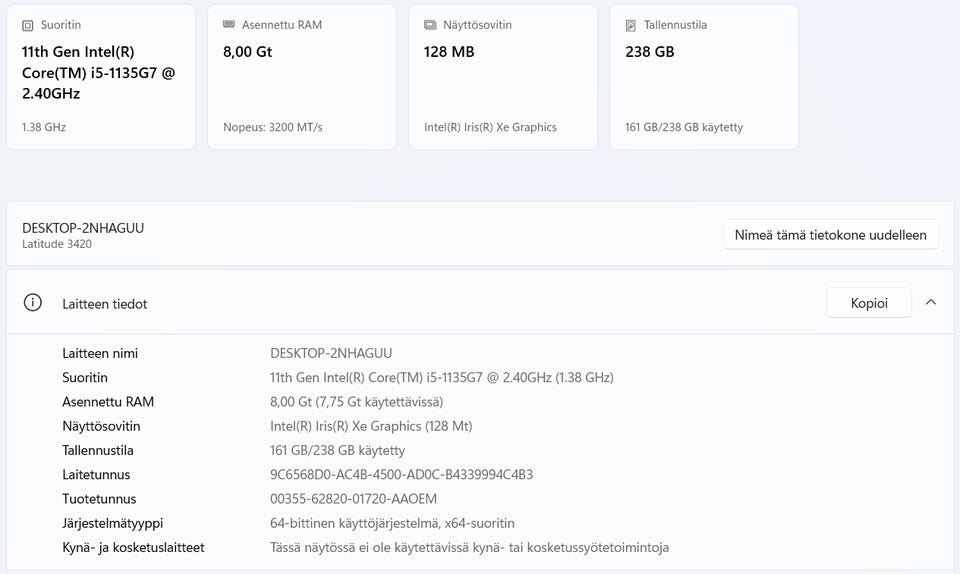Click the Laitetunnus value 9C6568D0-AC4B-4500-AD0C-B4339994C4B3
Screen dimensions: 960x574
(x=402, y=475)
